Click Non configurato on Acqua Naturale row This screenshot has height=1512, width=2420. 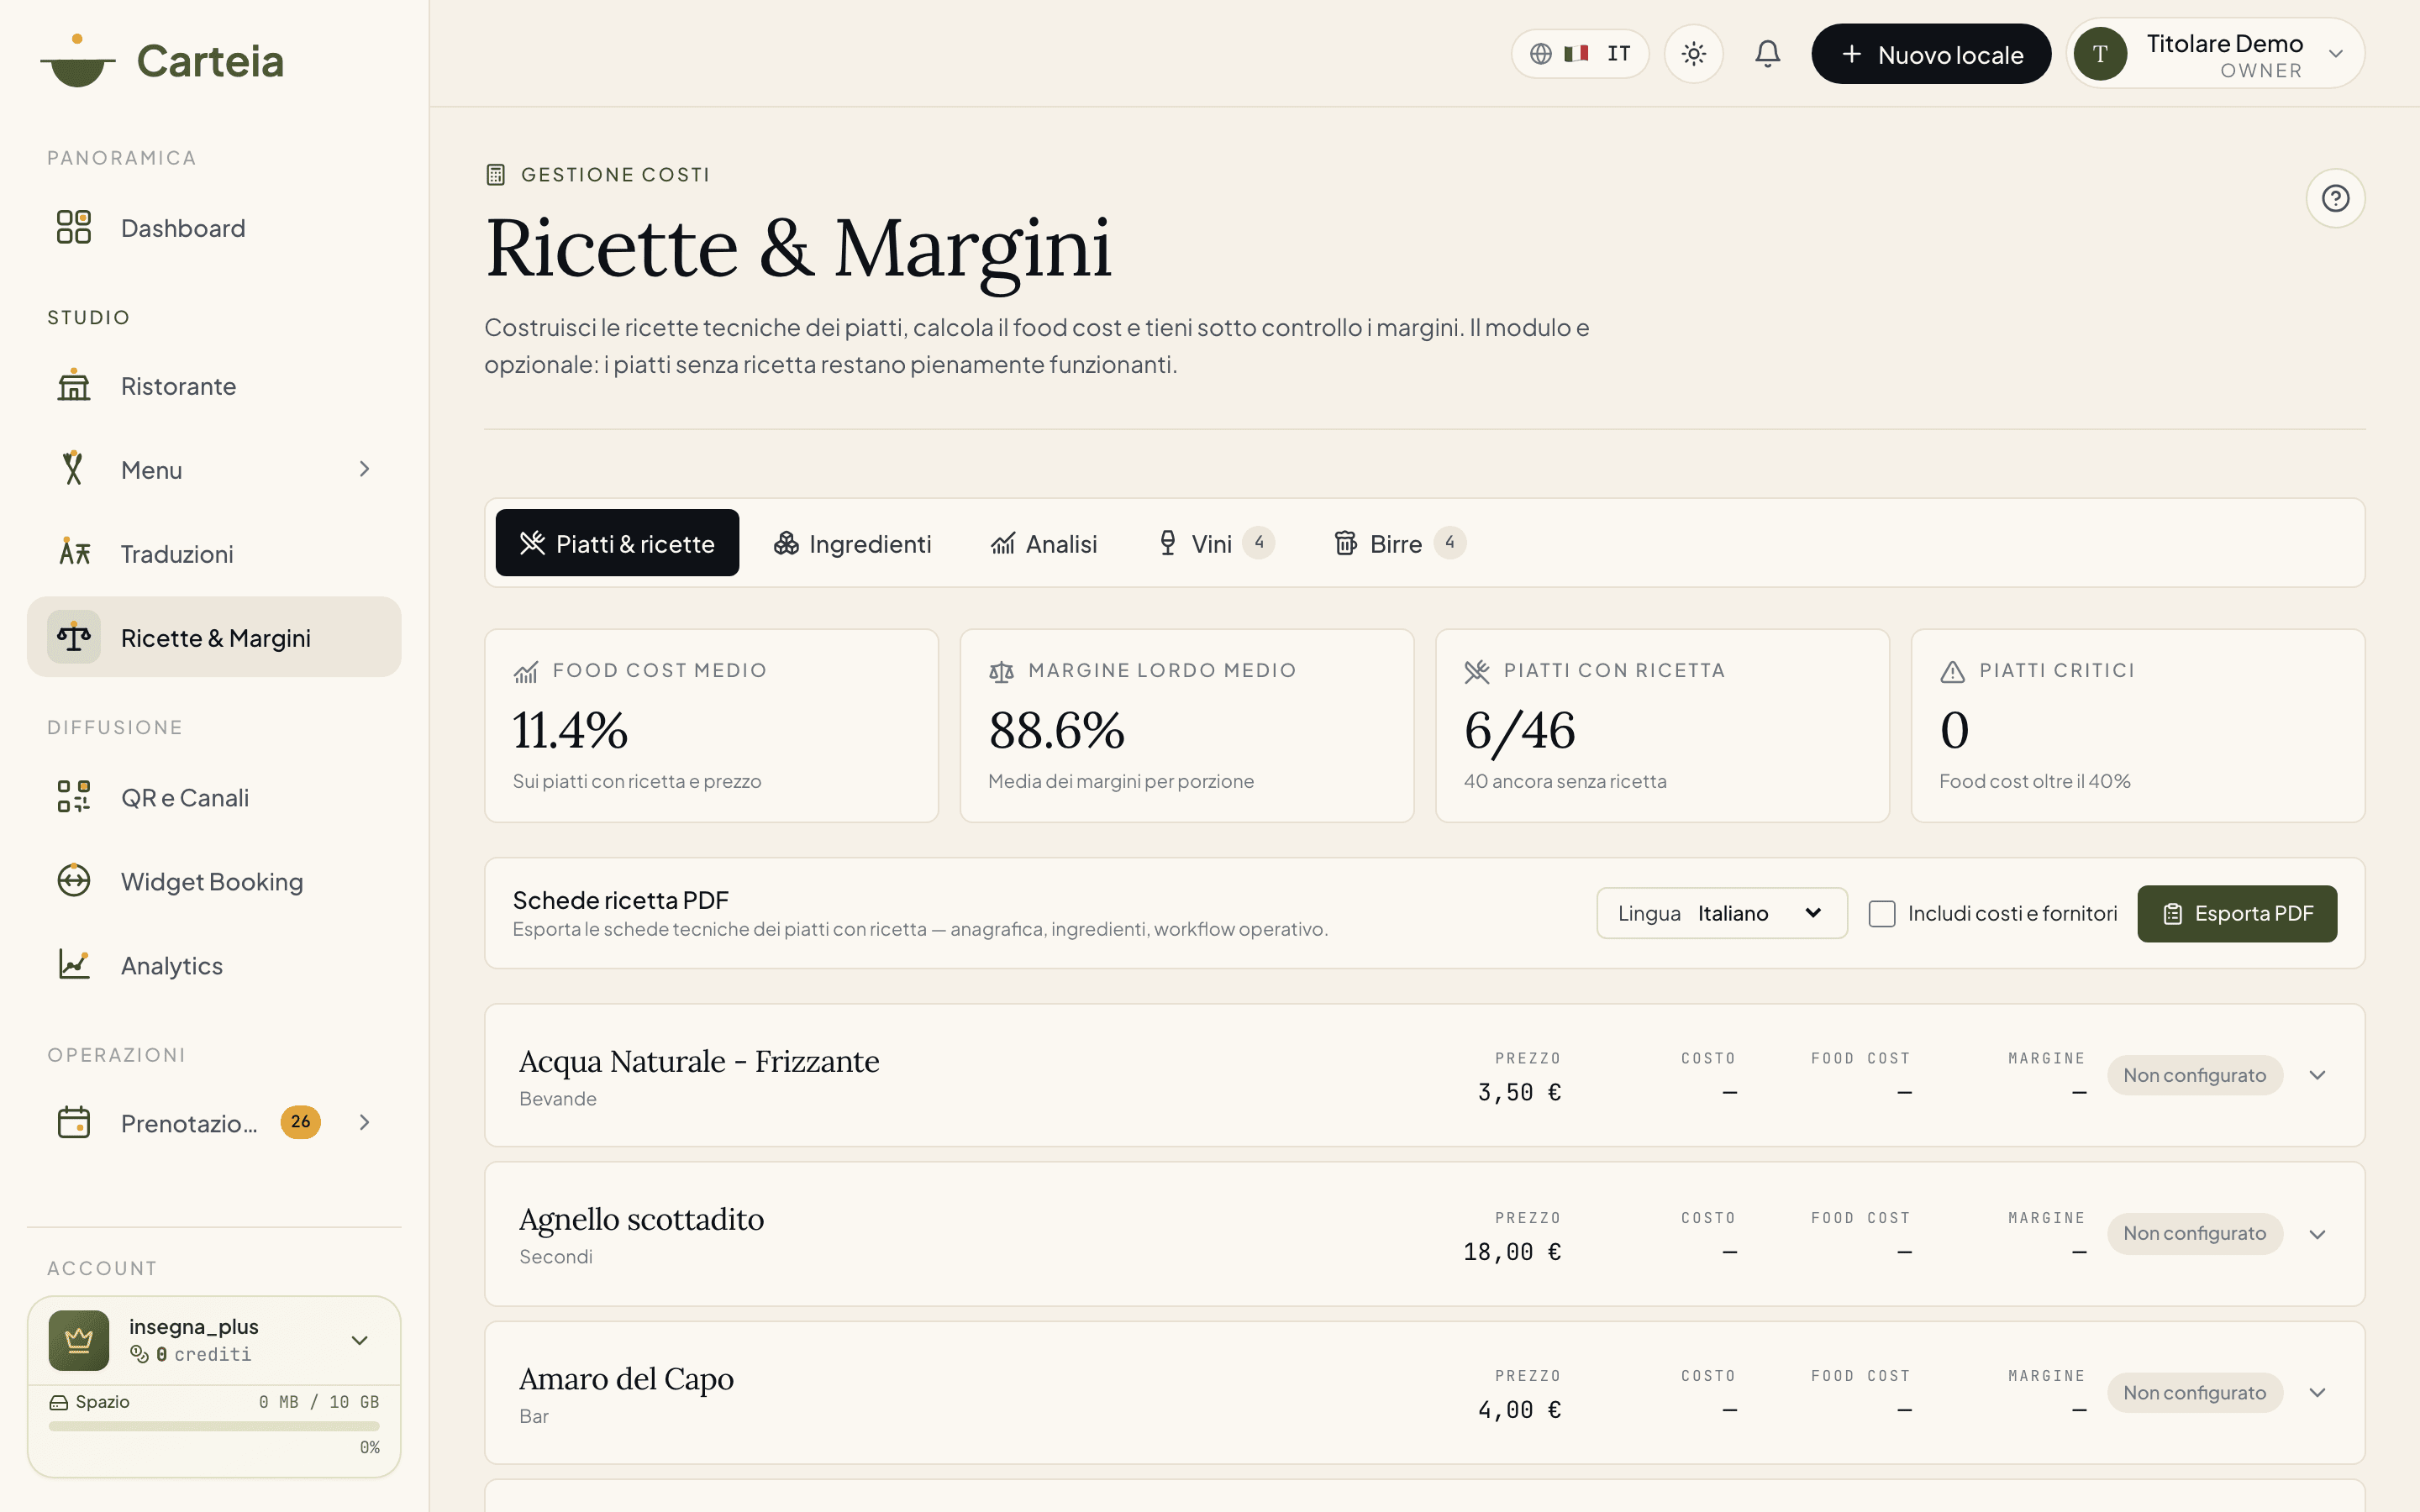(2194, 1075)
